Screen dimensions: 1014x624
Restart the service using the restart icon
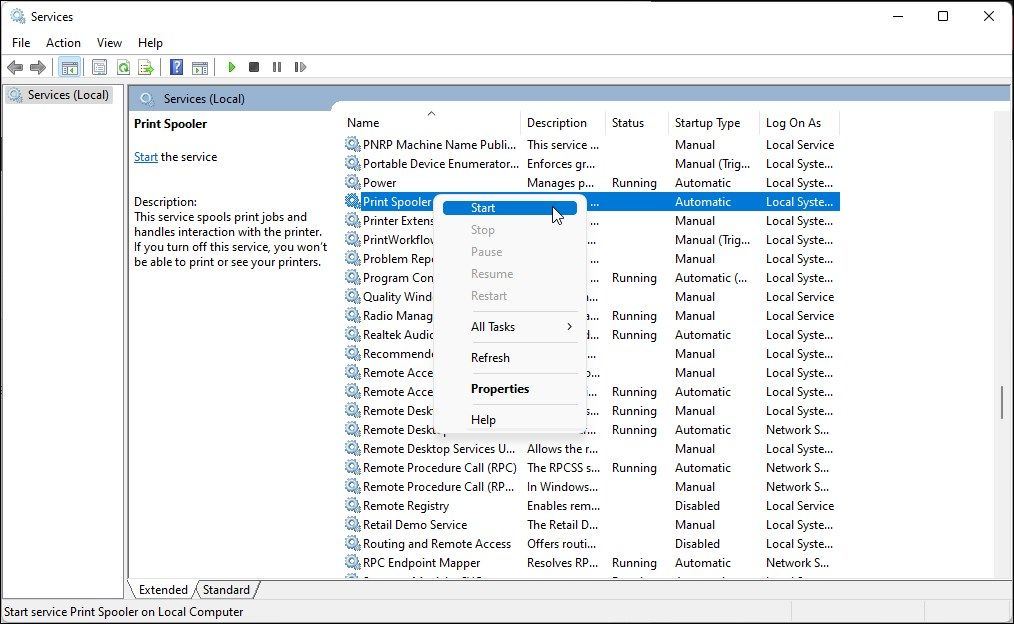pyautogui.click(x=301, y=67)
